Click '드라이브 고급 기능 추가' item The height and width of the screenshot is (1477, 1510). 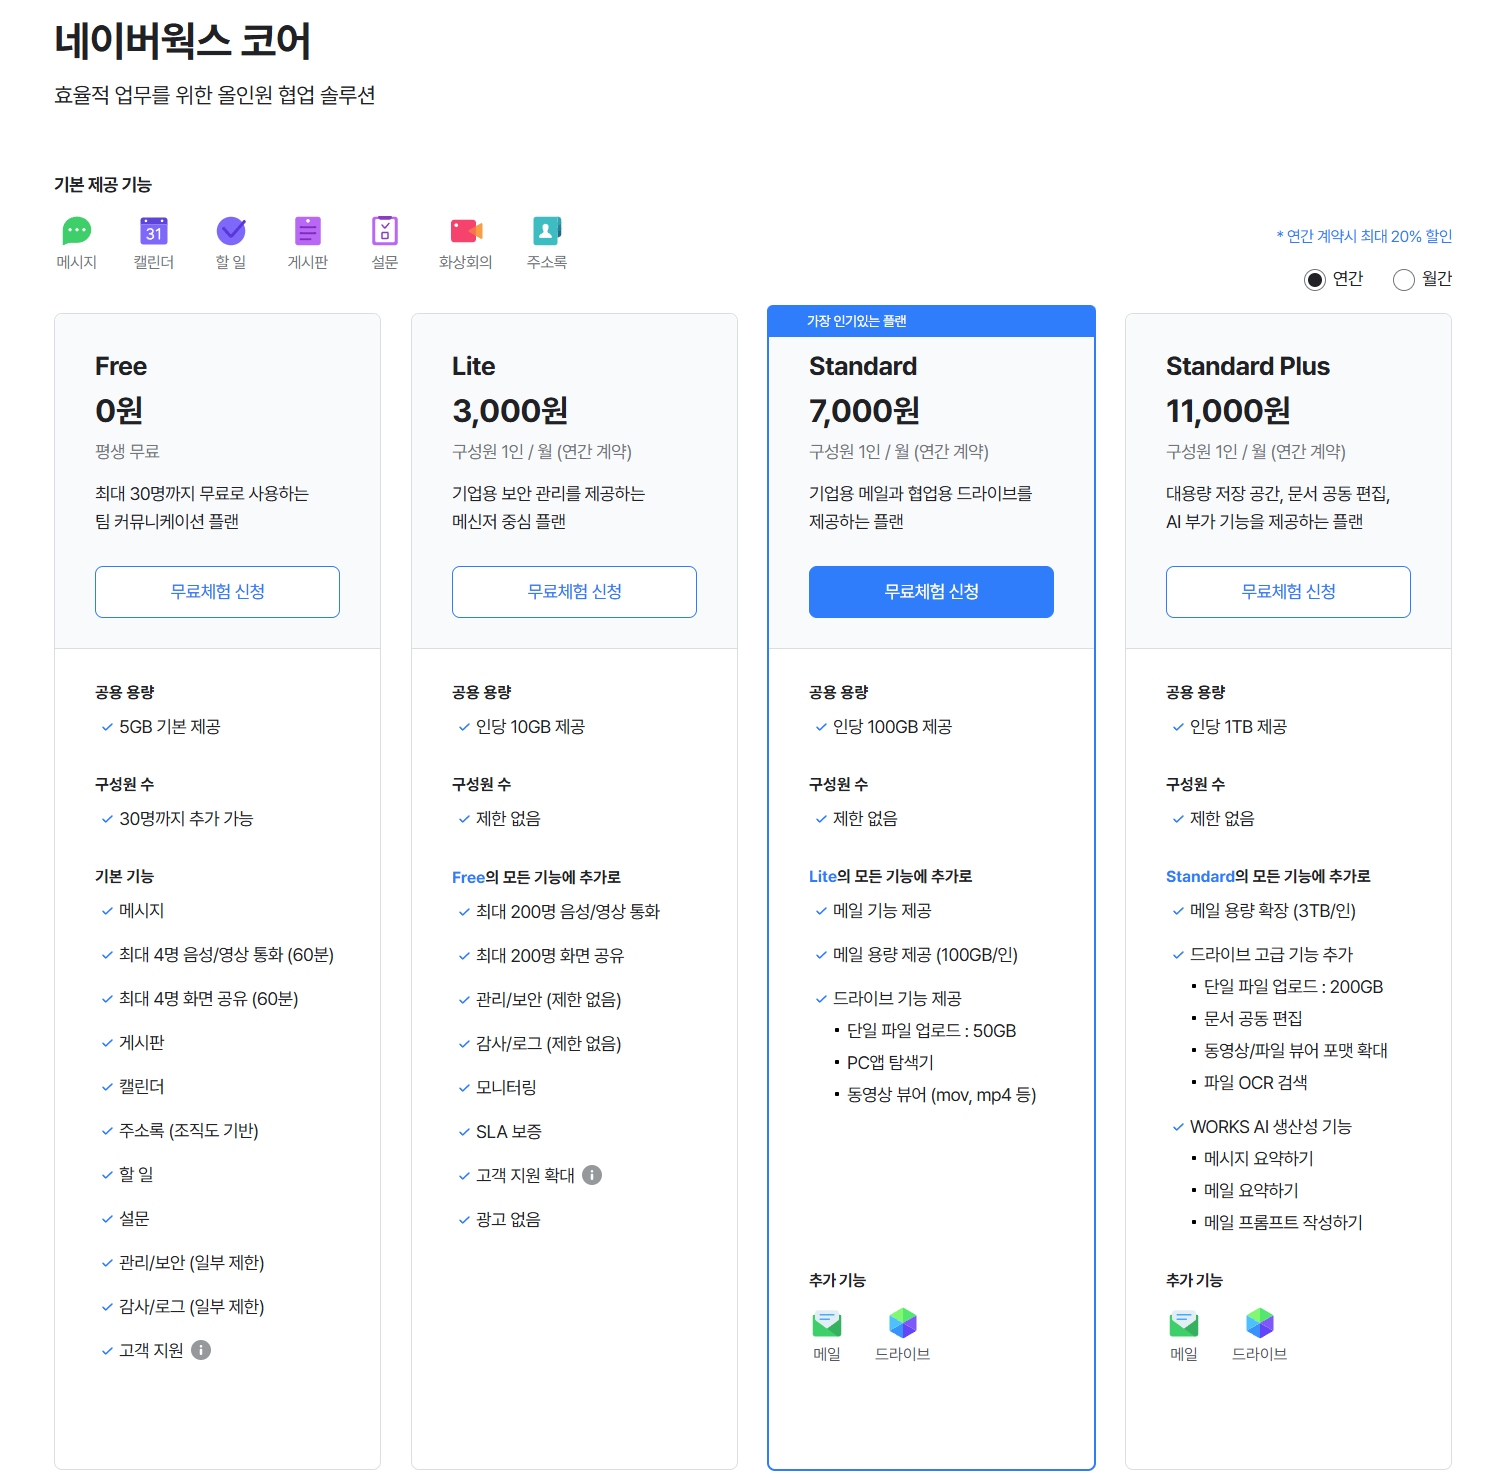[x=1272, y=955]
